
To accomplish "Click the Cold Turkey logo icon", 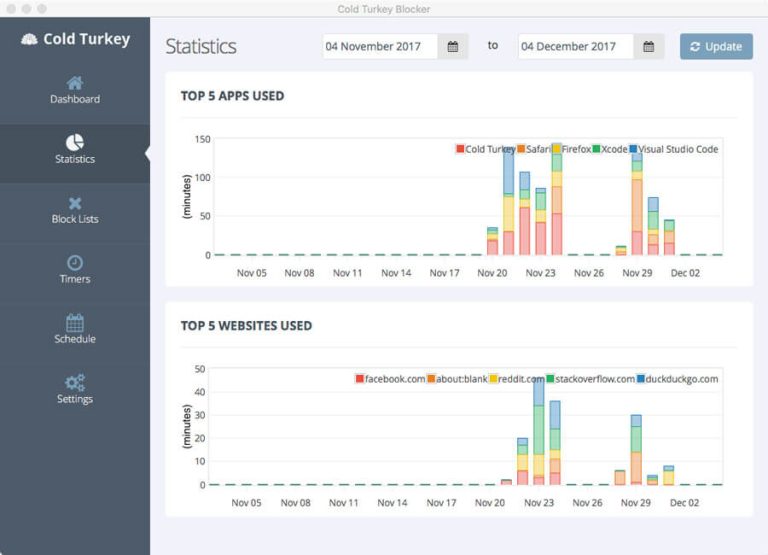I will tap(29, 40).
